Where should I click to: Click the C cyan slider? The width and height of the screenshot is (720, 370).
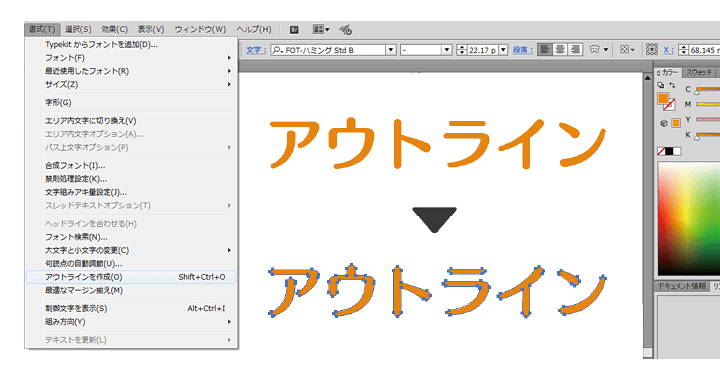[x=708, y=89]
